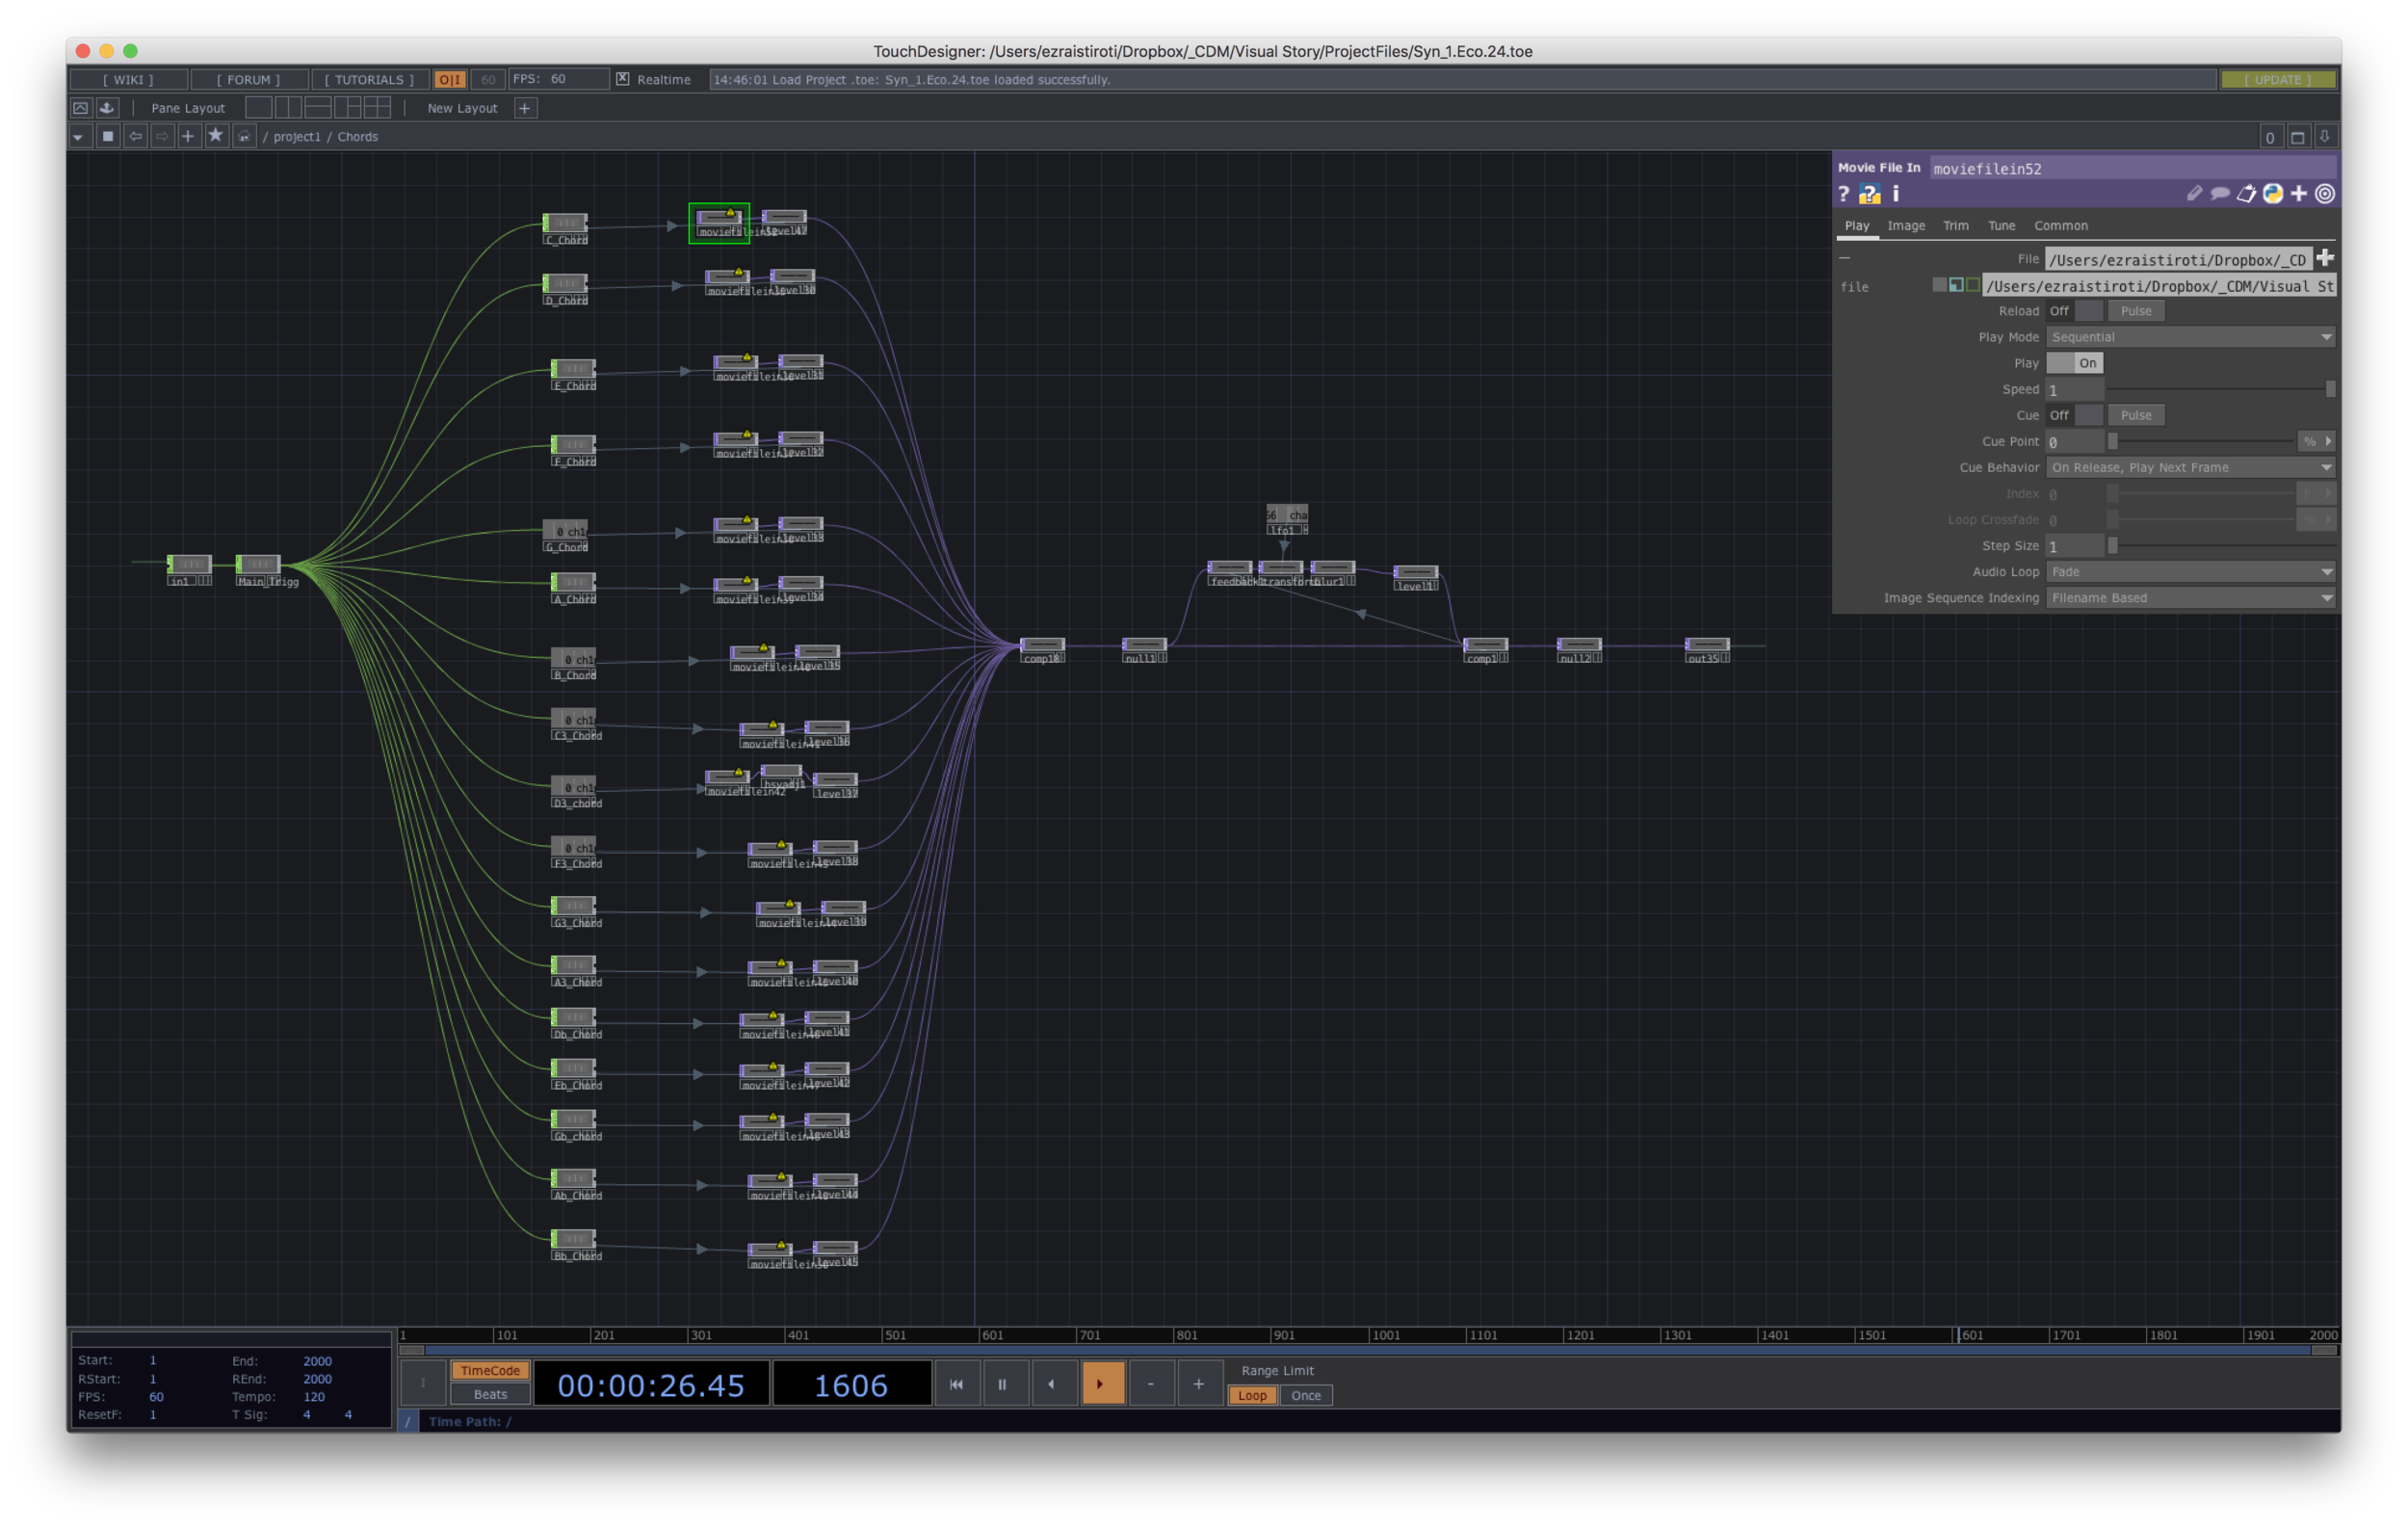The height and width of the screenshot is (1528, 2408).
Task: Switch to the Trim parameter tab
Action: (1955, 226)
